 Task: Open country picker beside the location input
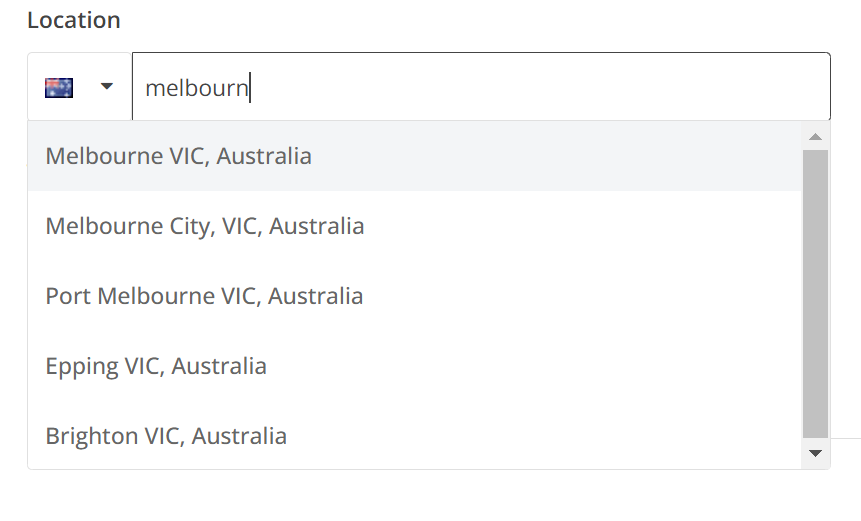point(80,88)
